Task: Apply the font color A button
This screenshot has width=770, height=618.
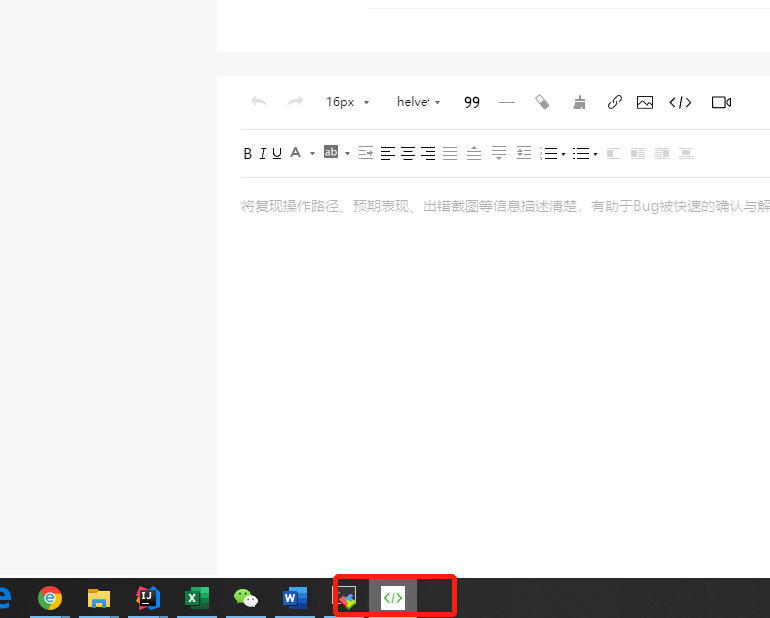Action: pyautogui.click(x=295, y=153)
